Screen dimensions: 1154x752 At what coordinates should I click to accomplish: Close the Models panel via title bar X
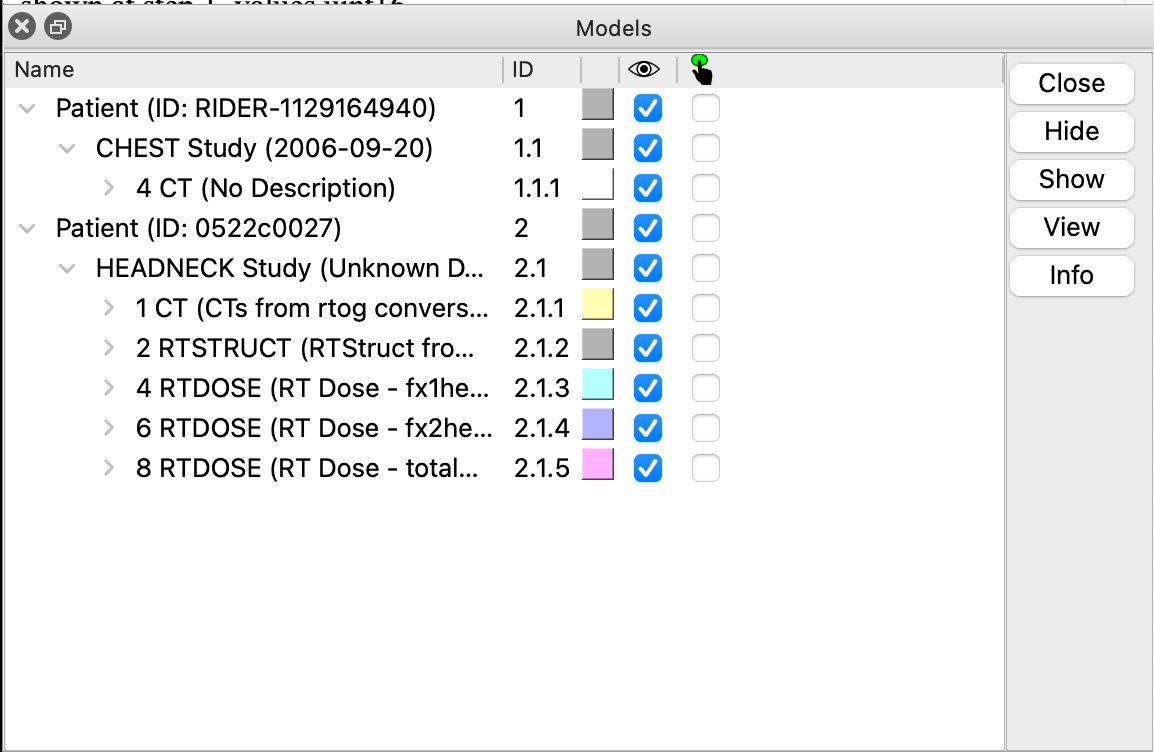23,28
